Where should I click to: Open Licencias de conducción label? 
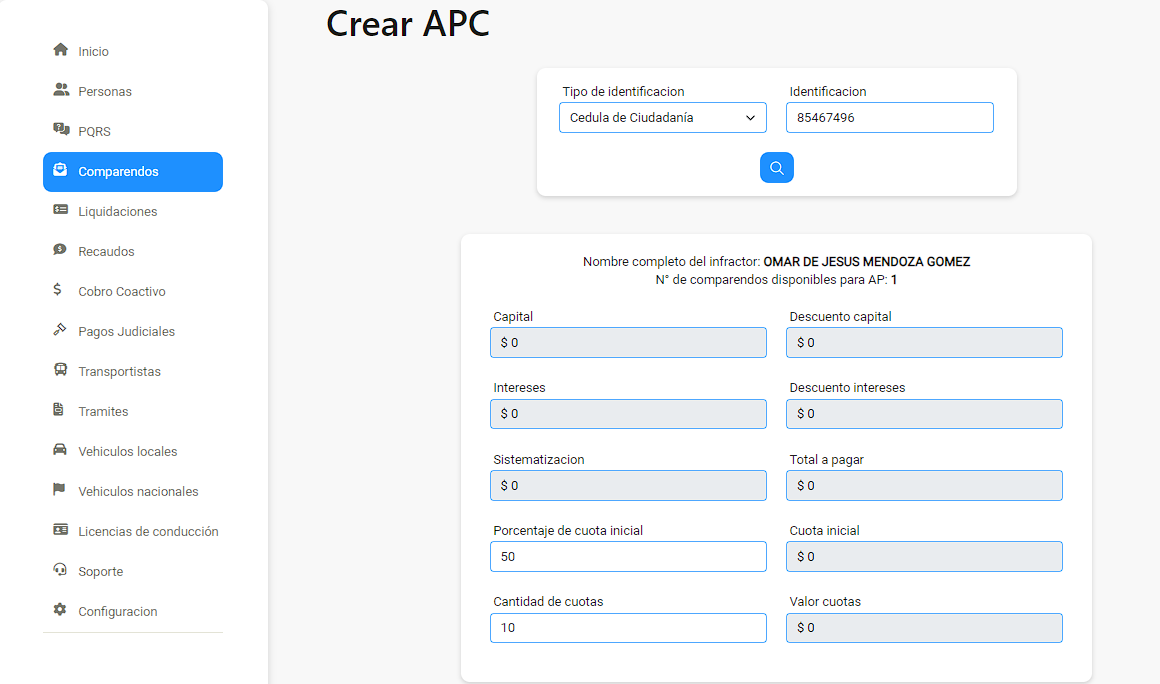coord(149,531)
